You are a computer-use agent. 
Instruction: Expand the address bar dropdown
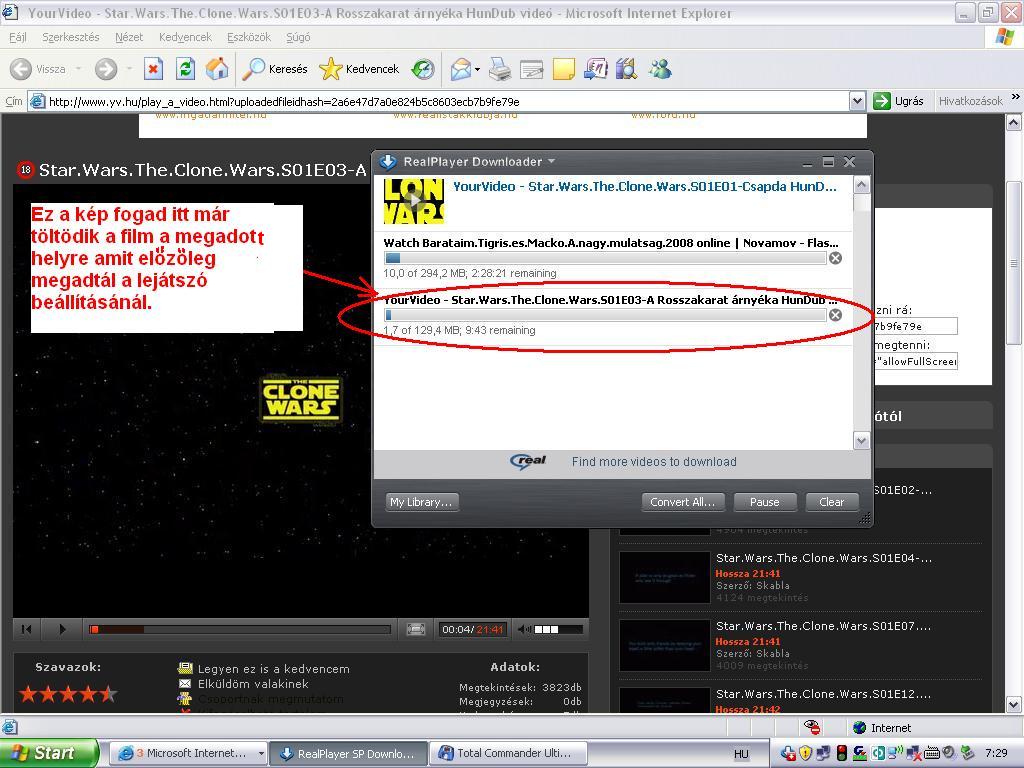click(857, 101)
